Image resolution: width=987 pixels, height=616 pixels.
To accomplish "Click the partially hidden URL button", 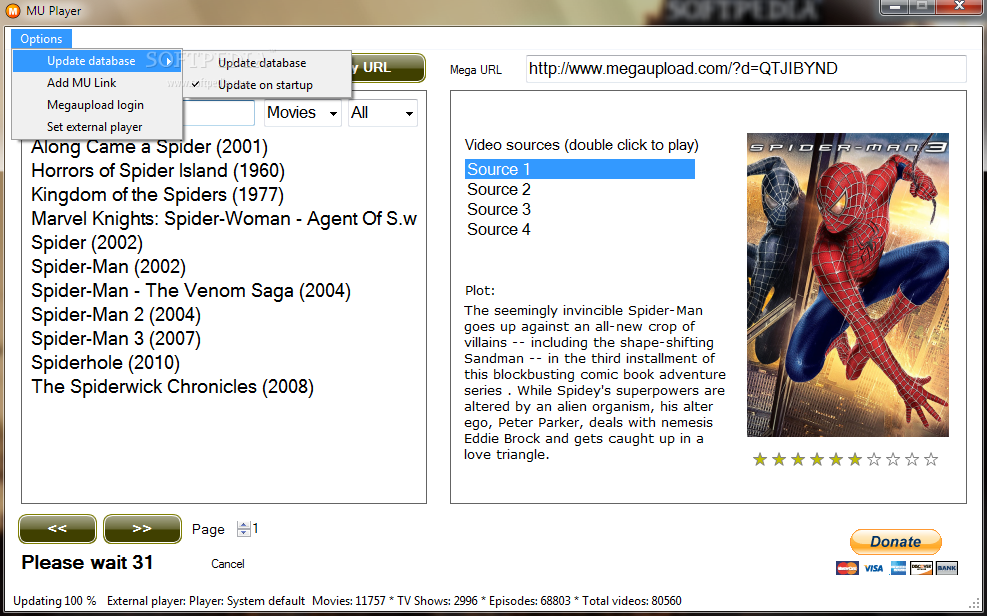I will click(x=386, y=67).
